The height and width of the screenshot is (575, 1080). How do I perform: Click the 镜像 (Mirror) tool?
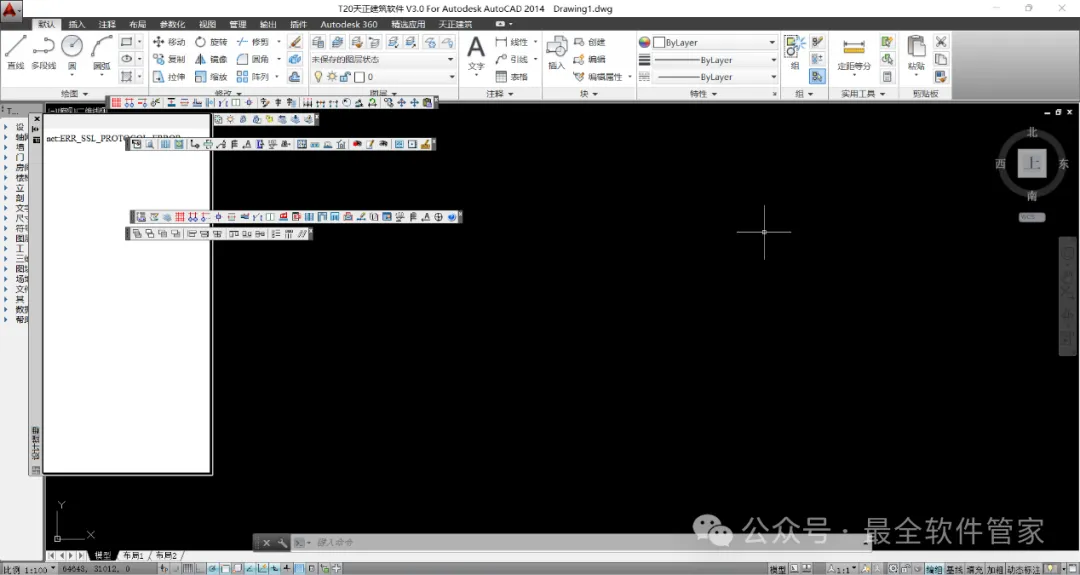coord(211,59)
